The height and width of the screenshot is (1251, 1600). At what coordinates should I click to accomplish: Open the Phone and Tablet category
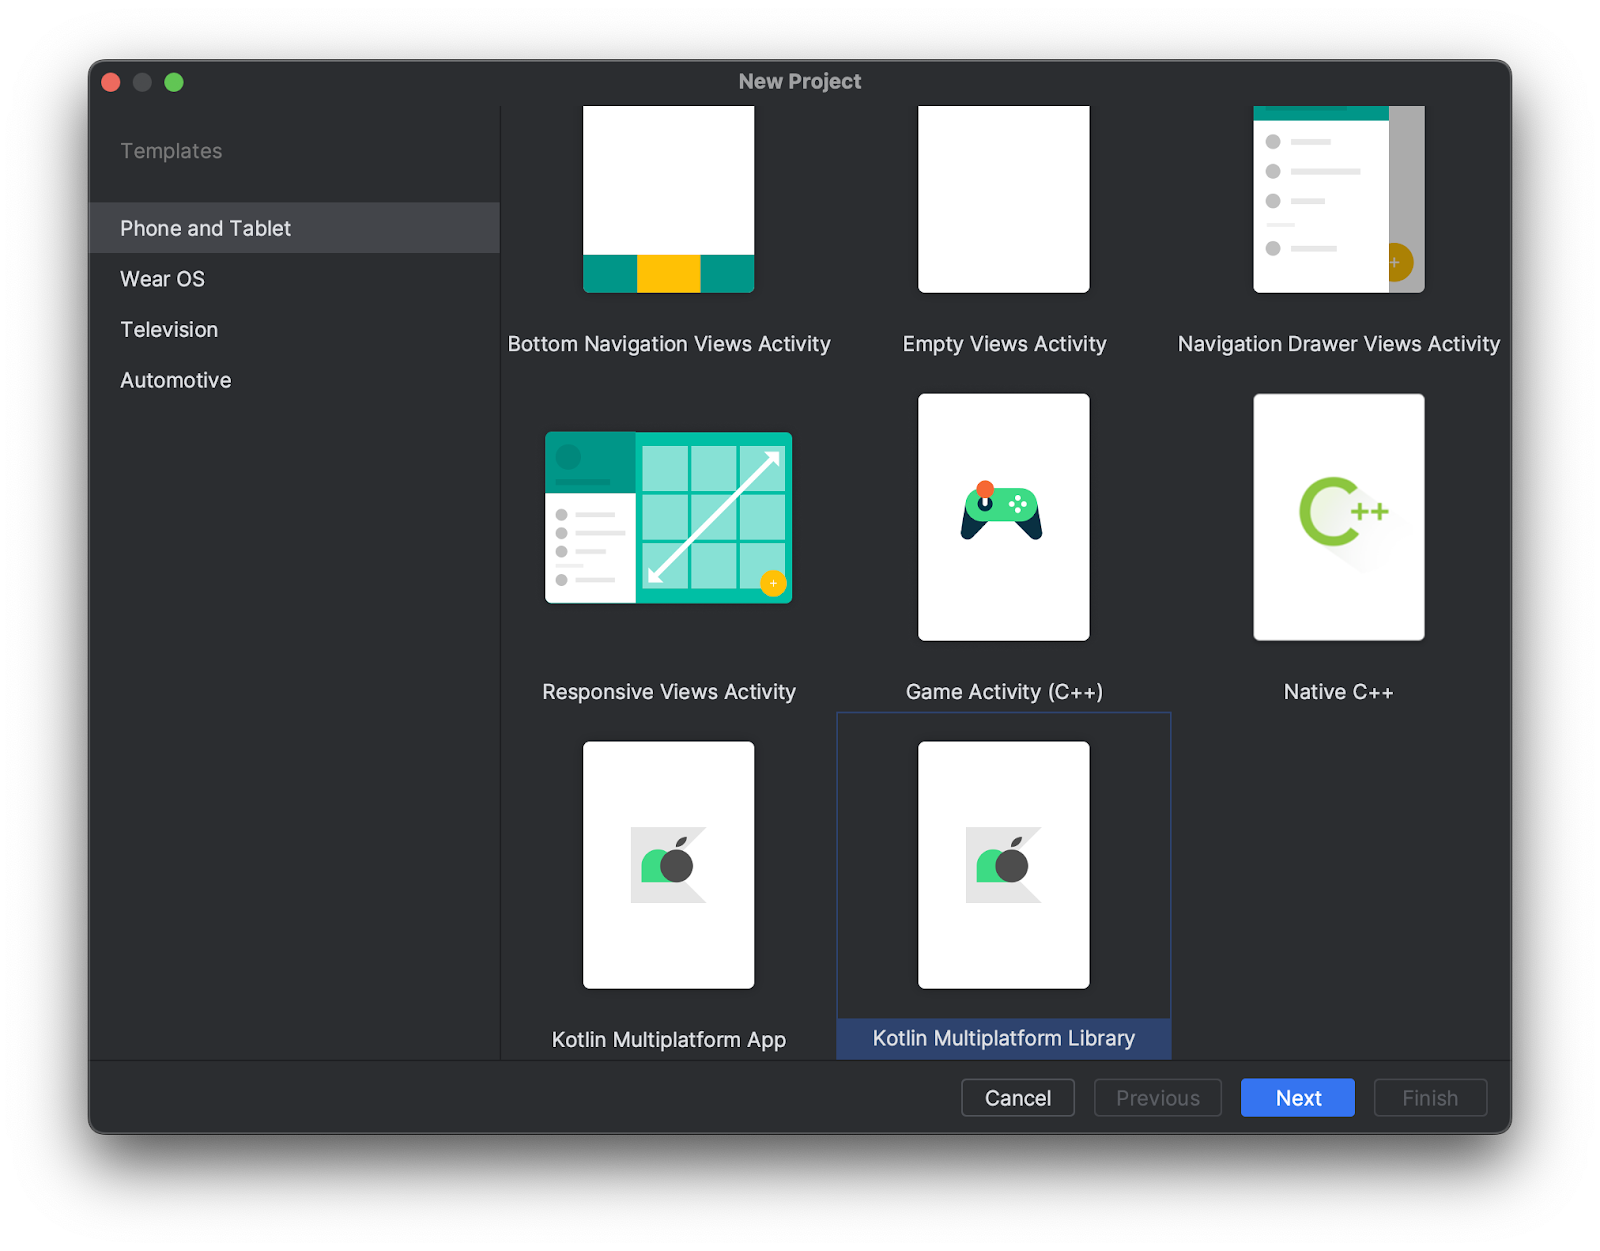pyautogui.click(x=294, y=228)
